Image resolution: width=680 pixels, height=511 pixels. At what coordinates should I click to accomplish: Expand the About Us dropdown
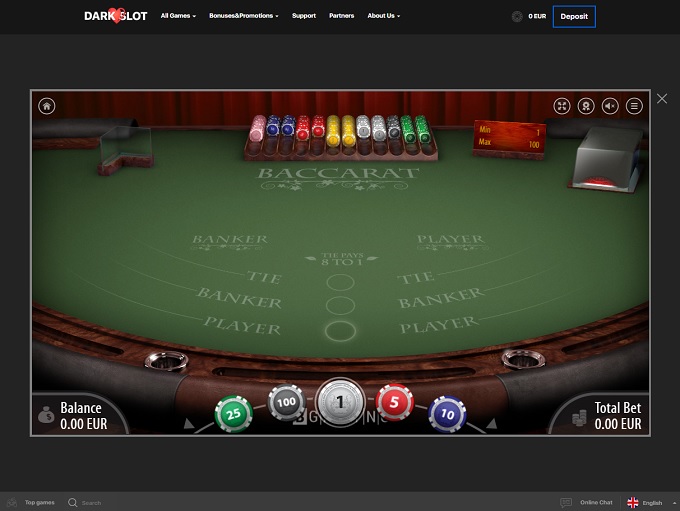(383, 16)
